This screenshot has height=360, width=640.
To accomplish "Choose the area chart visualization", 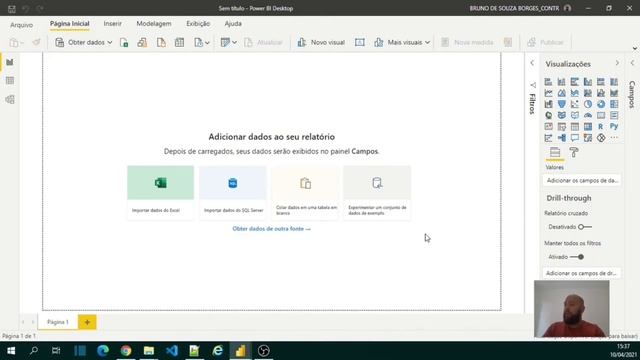I will [x=562, y=93].
